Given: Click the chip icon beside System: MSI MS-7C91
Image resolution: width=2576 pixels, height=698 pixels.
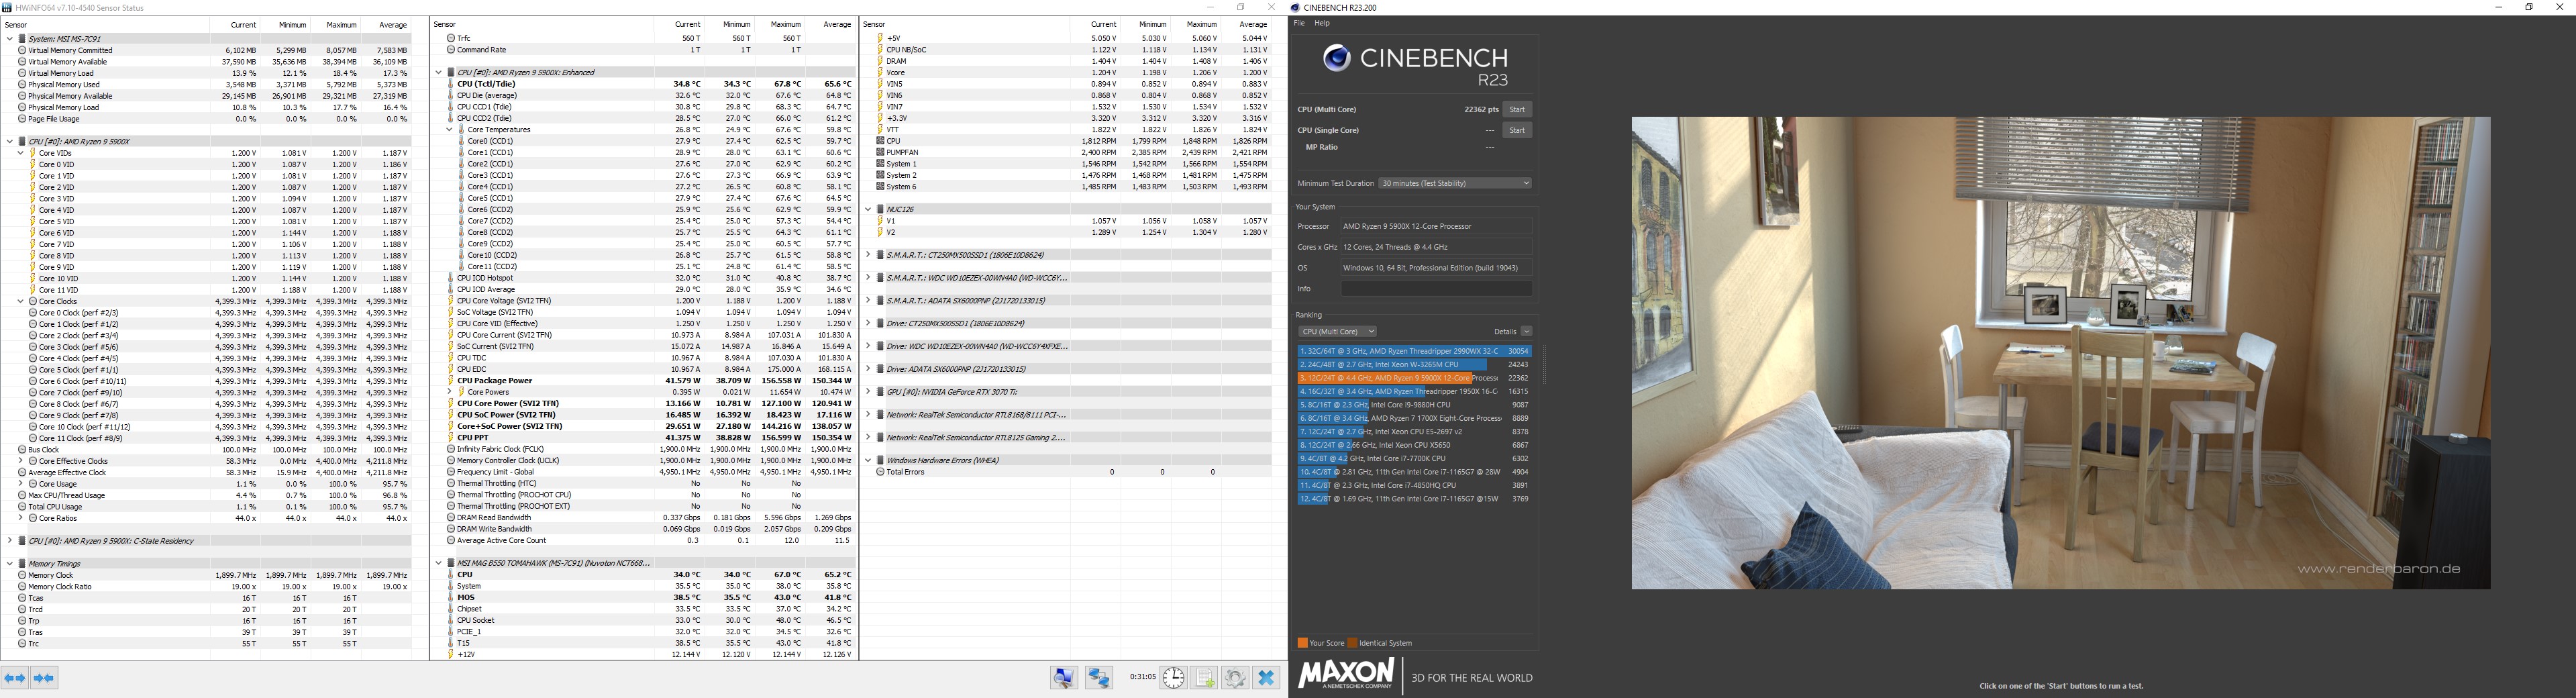Looking at the screenshot, I should point(22,39).
